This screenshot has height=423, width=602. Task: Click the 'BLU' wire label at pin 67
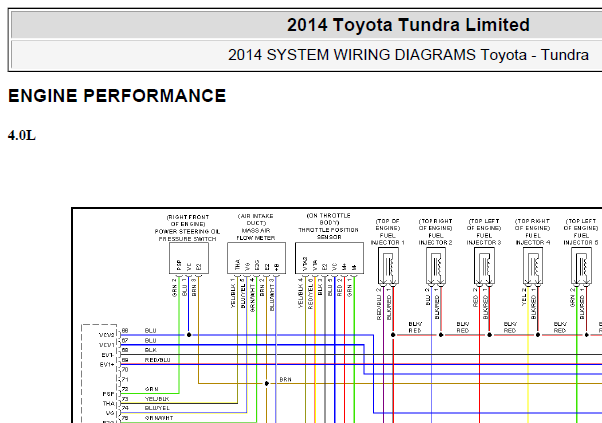pos(150,340)
